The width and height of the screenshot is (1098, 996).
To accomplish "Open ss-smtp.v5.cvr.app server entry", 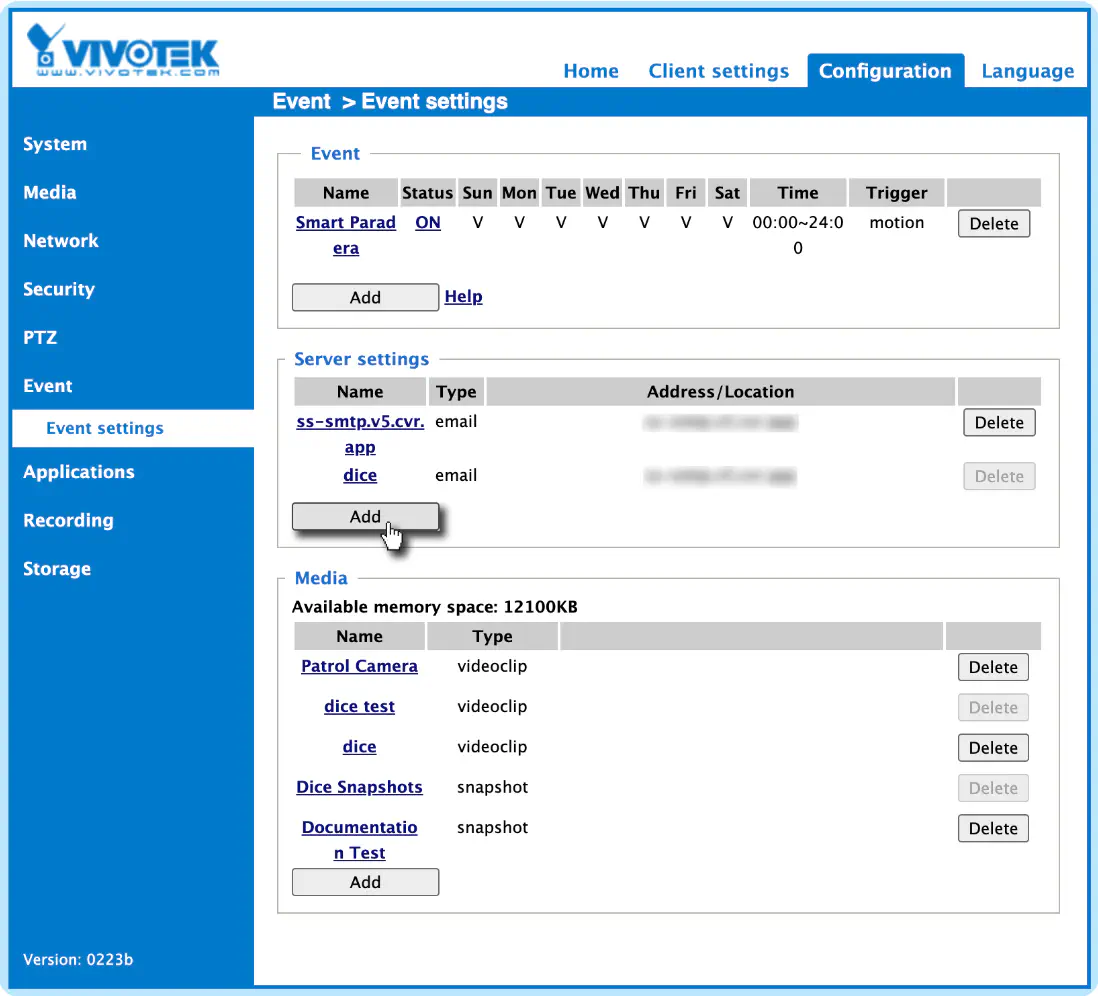I will [360, 434].
